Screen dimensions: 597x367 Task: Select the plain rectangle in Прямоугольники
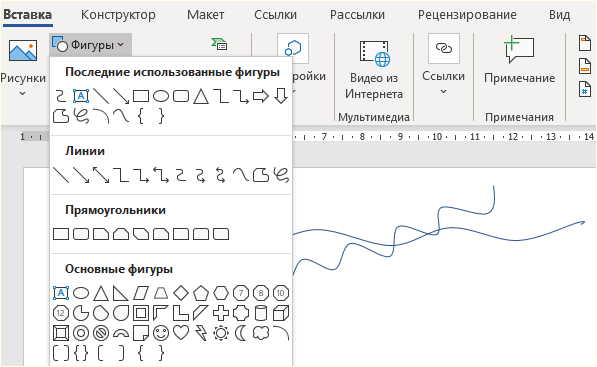[61, 234]
